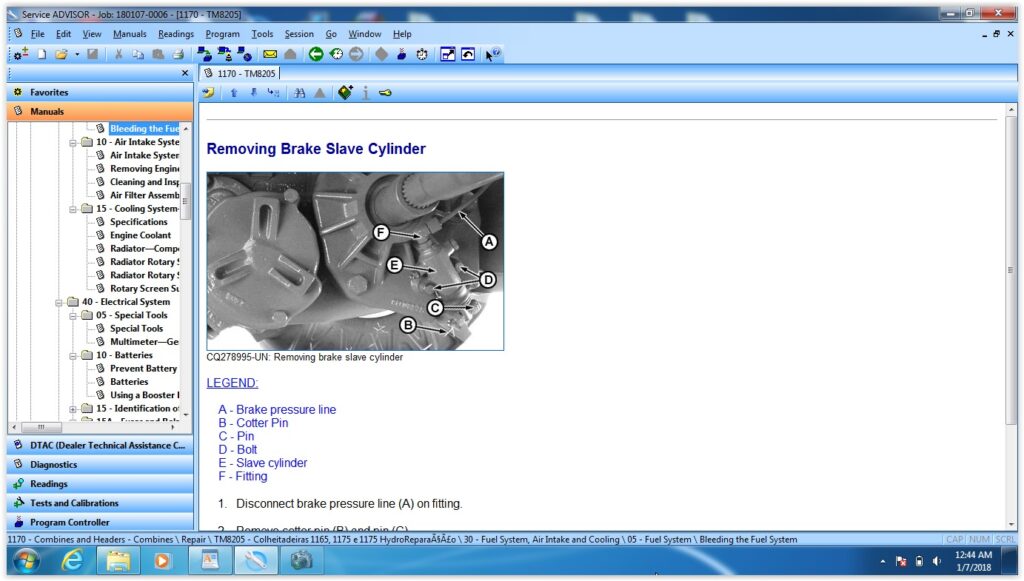
Task: Open email using the envelope toolbar icon
Action: pos(269,54)
